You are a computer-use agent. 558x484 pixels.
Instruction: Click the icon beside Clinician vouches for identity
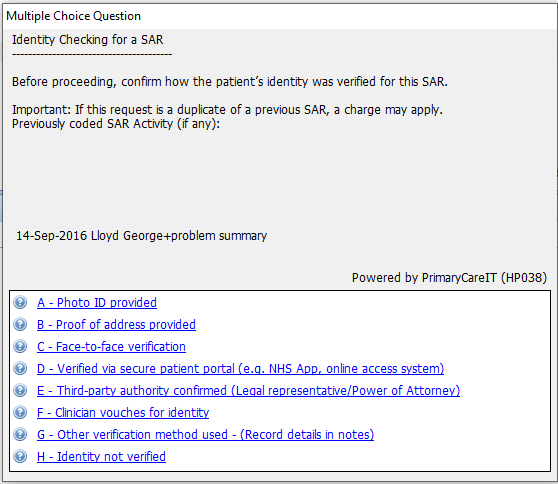click(x=20, y=412)
